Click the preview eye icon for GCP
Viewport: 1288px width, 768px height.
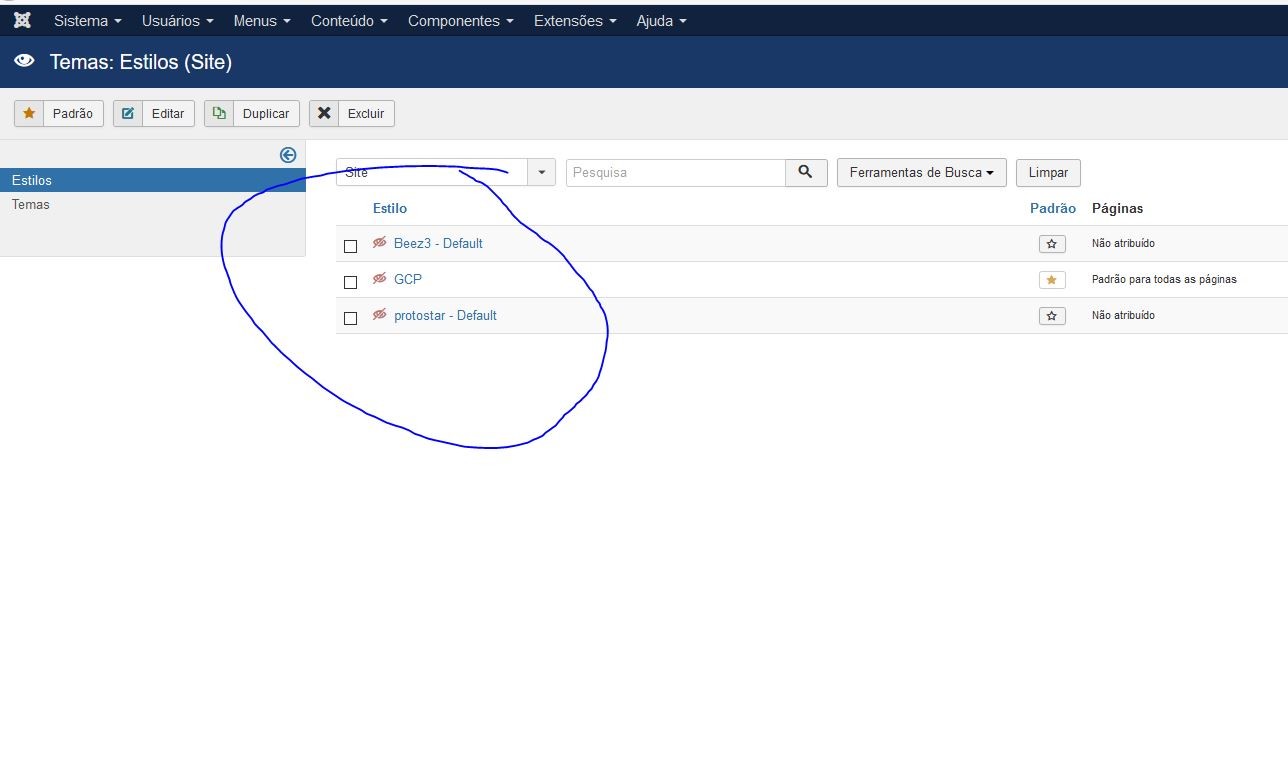tap(380, 279)
